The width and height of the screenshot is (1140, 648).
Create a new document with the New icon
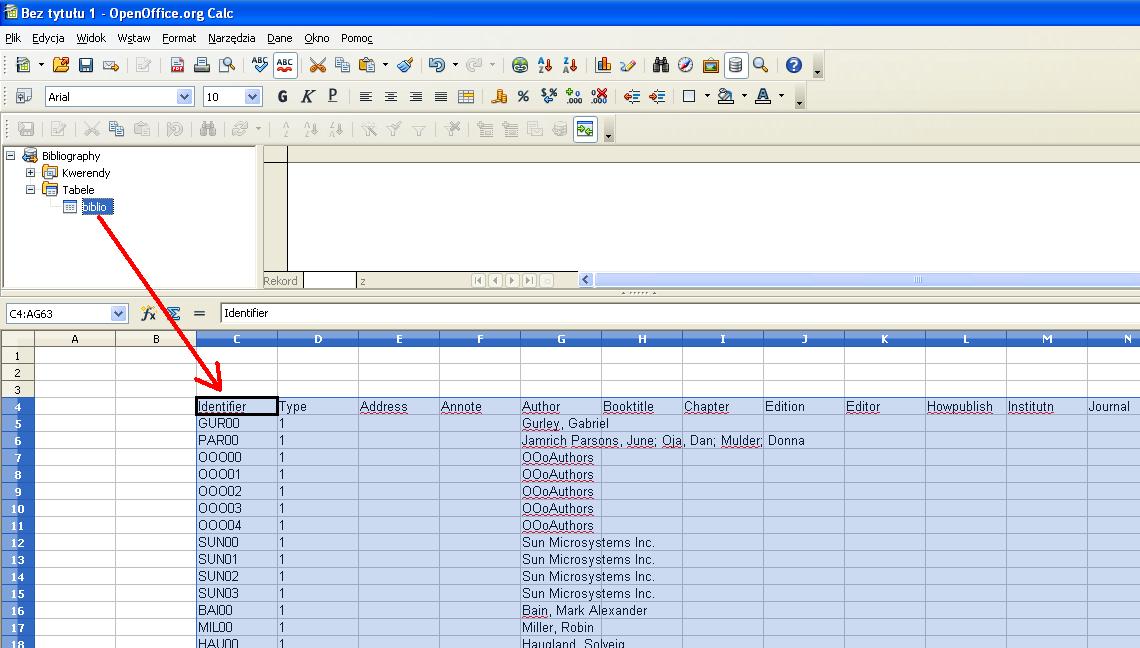point(23,65)
